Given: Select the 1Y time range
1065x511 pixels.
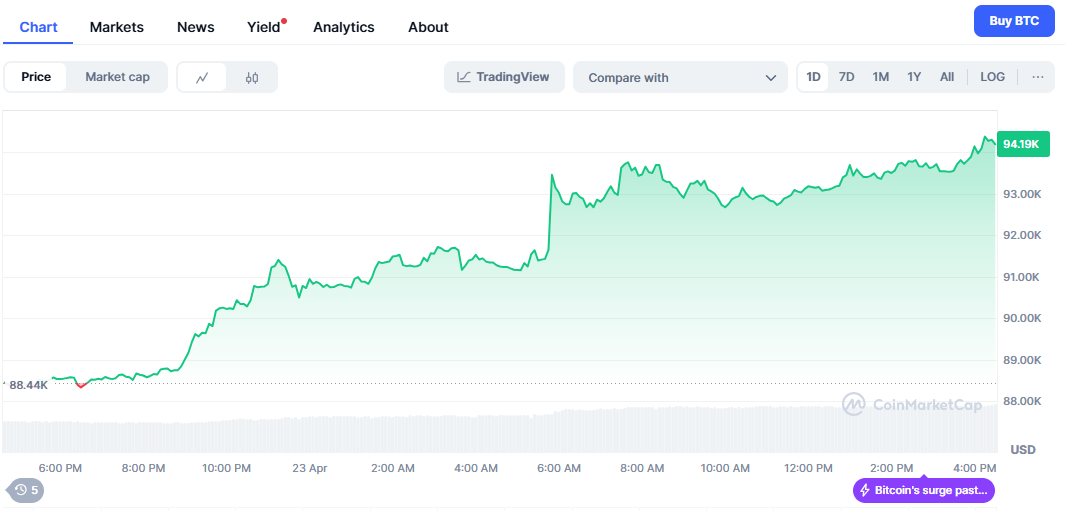Looking at the screenshot, I should pyautogui.click(x=914, y=77).
